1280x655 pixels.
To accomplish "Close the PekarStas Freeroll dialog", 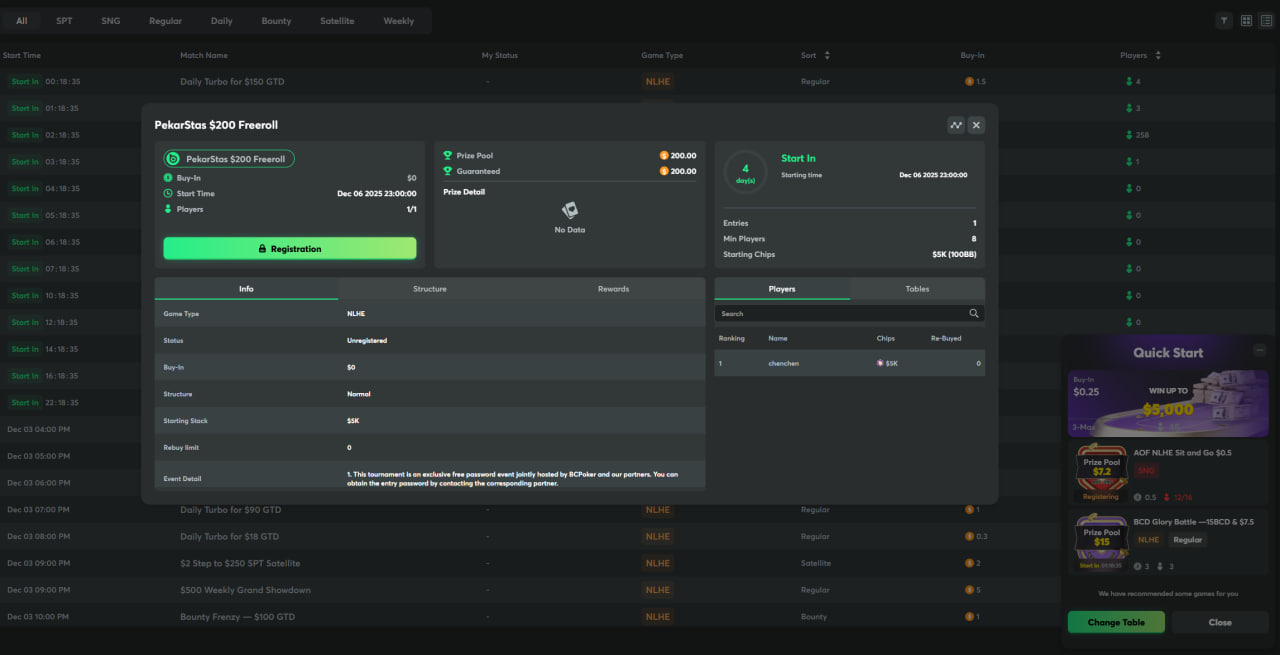I will coord(977,125).
